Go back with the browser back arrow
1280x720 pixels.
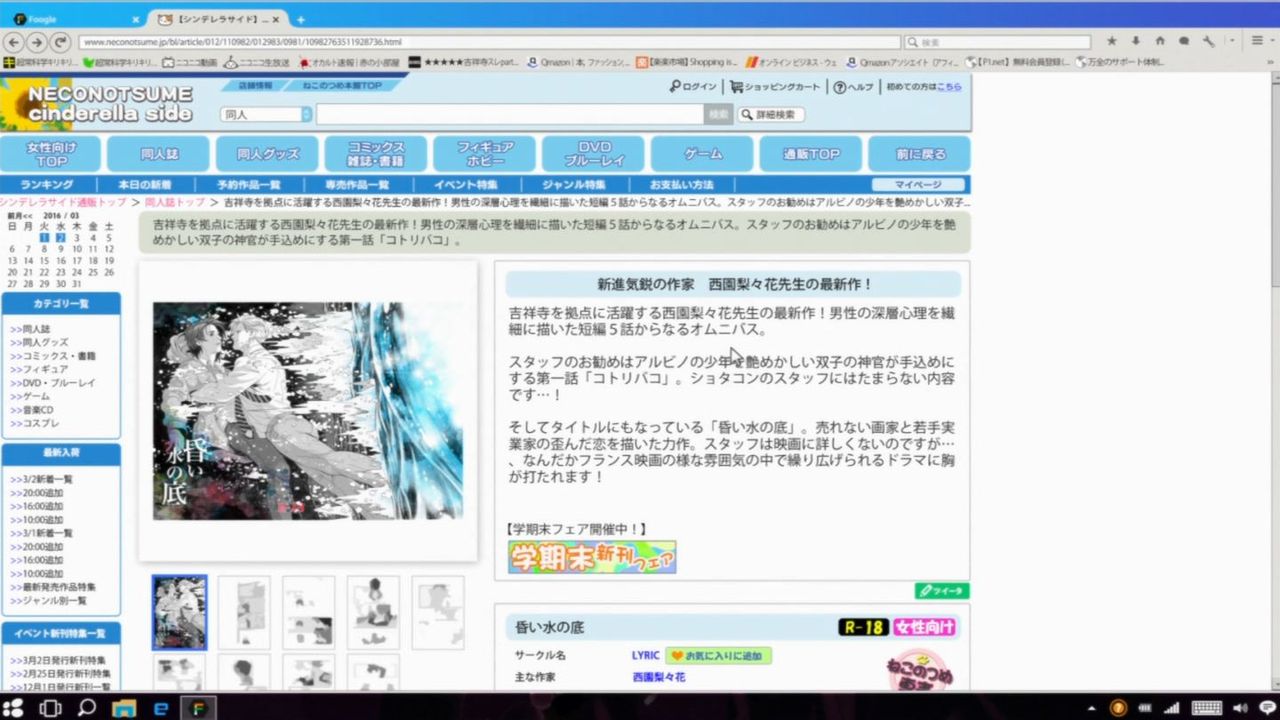point(14,42)
